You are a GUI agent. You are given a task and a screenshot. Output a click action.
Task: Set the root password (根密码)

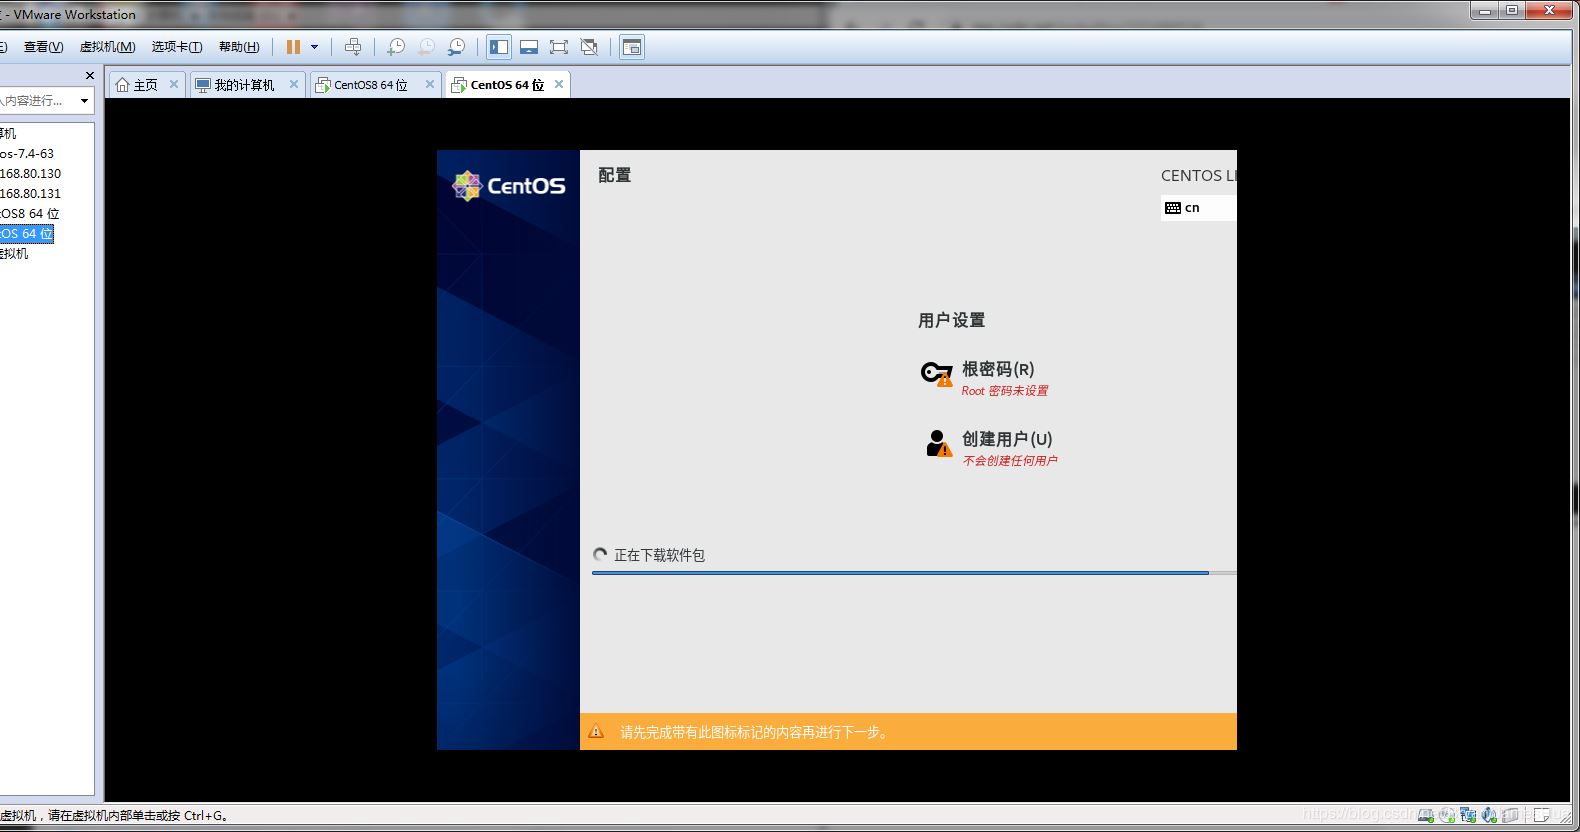997,369
